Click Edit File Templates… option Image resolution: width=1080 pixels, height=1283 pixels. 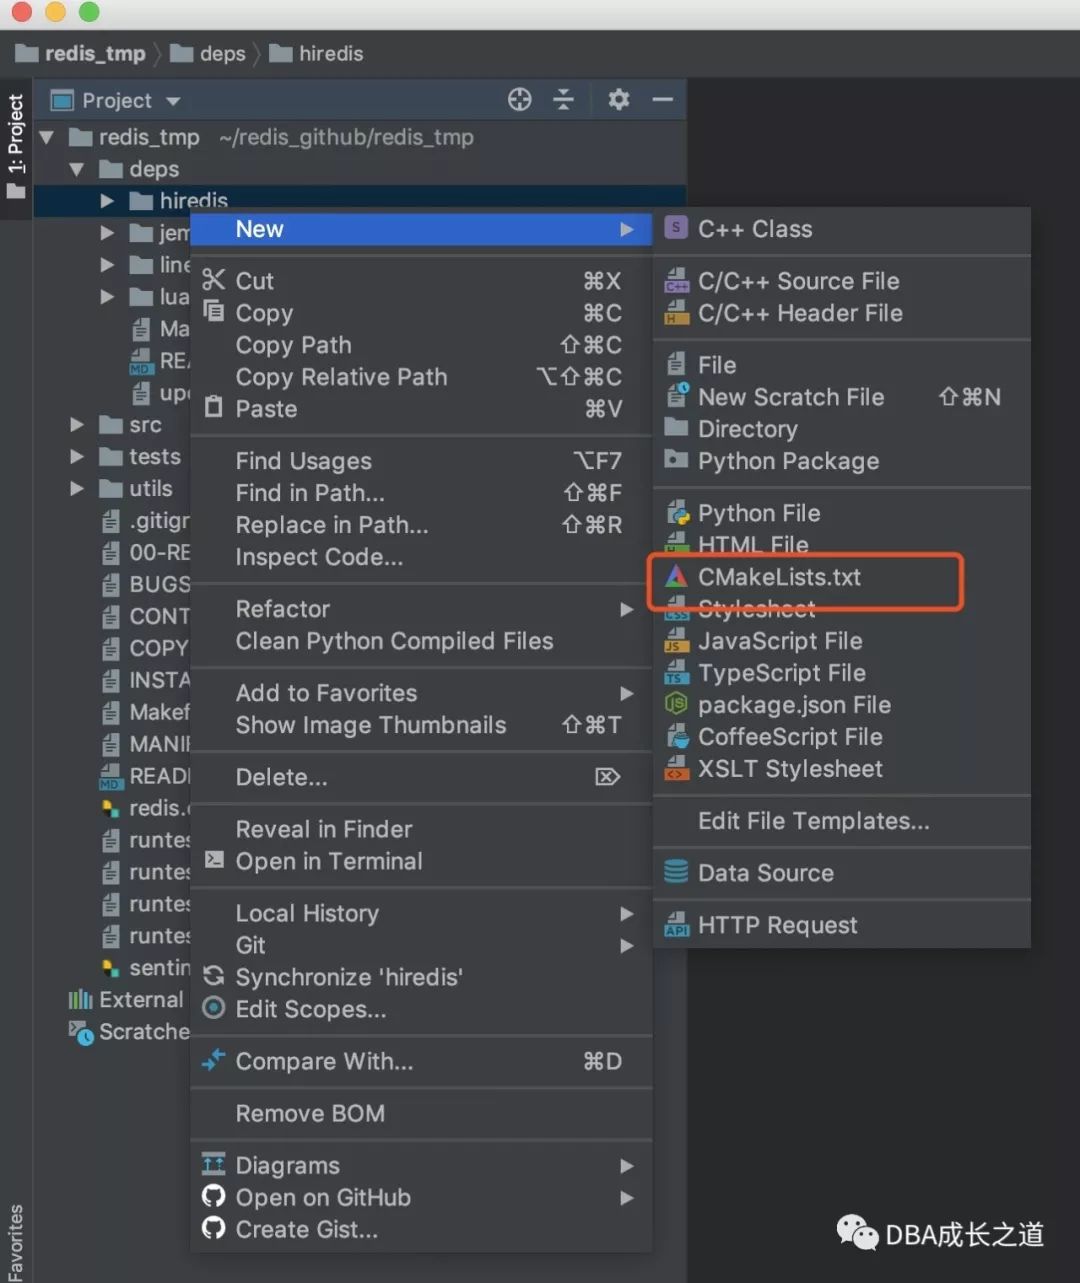pos(813,821)
